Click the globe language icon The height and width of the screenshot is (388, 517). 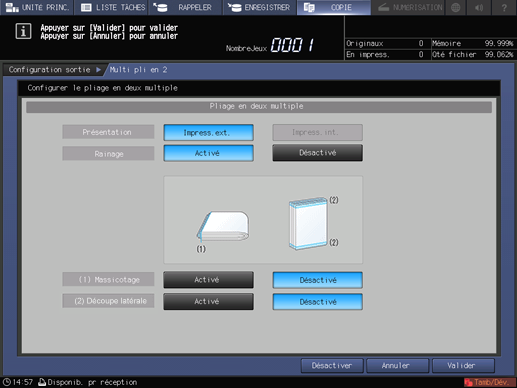(x=456, y=7)
